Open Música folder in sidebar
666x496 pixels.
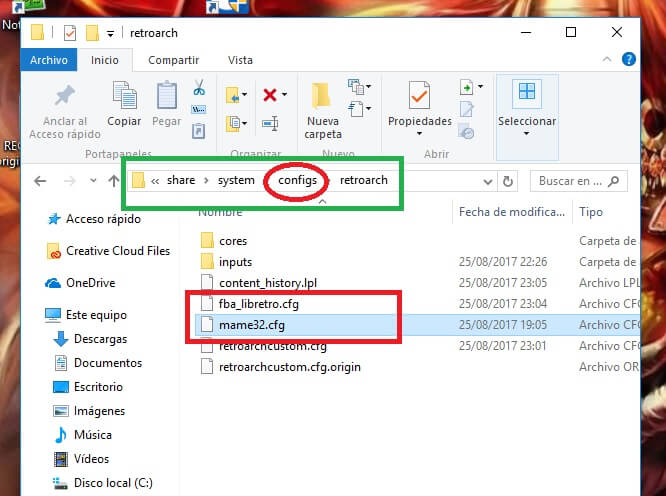pyautogui.click(x=93, y=435)
